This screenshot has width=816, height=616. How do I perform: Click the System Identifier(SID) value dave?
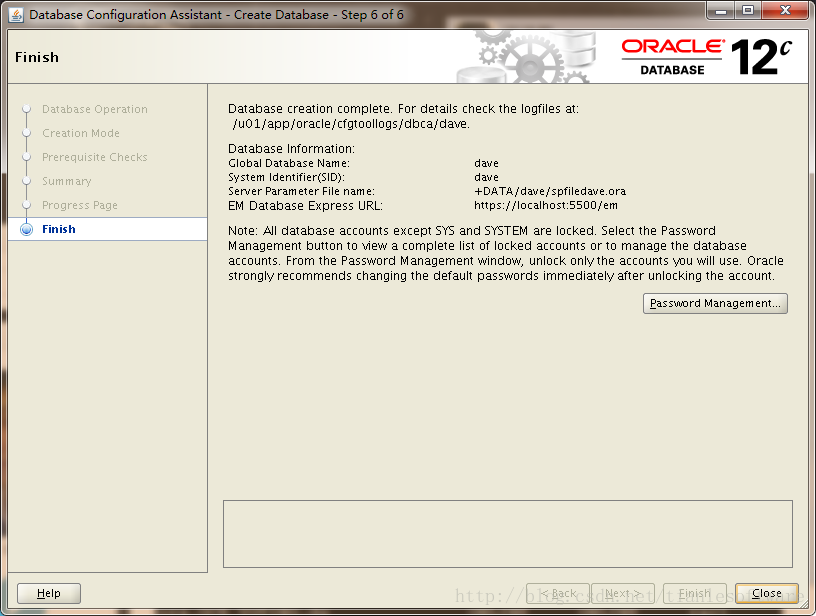point(486,177)
